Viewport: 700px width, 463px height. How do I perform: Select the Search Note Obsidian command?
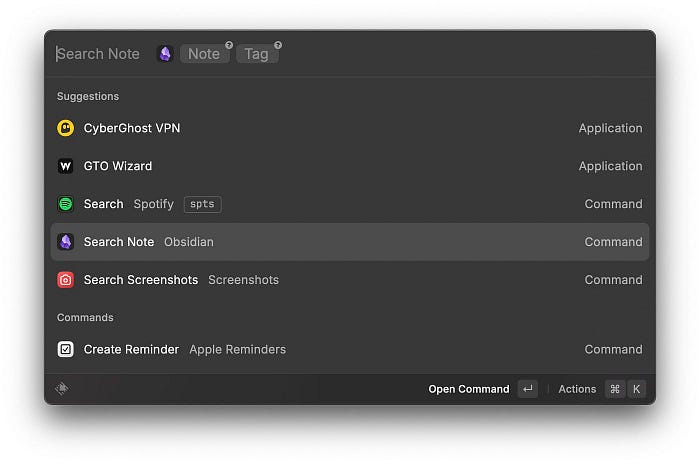[350, 242]
